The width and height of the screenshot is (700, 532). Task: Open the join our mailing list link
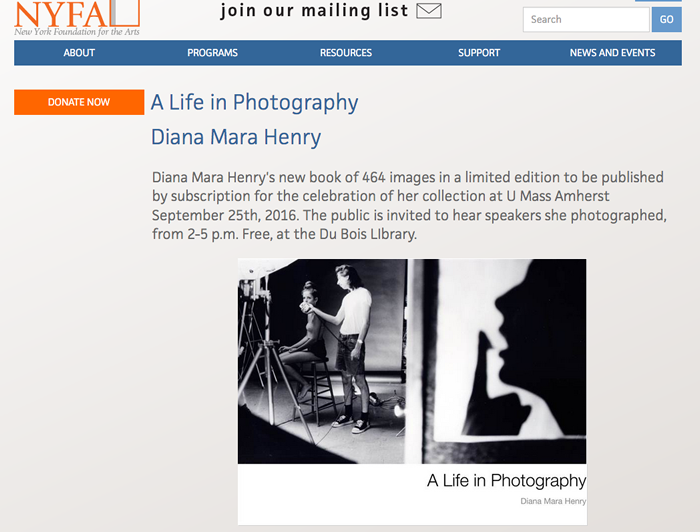314,11
